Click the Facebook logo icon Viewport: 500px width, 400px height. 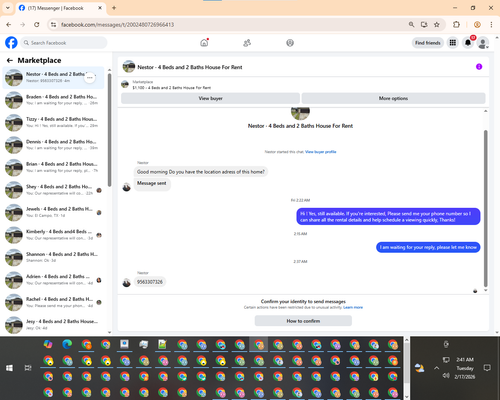pos(11,43)
